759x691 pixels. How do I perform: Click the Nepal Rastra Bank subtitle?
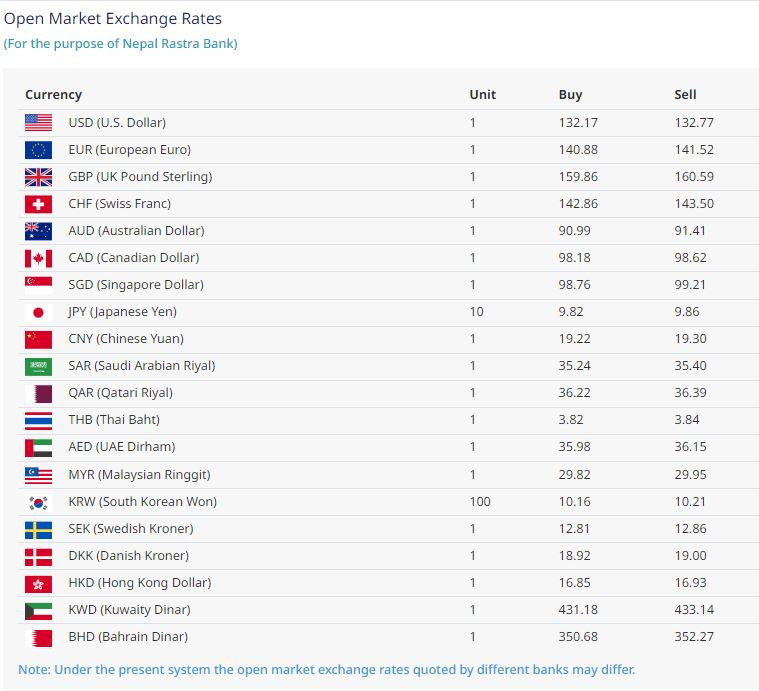click(121, 44)
